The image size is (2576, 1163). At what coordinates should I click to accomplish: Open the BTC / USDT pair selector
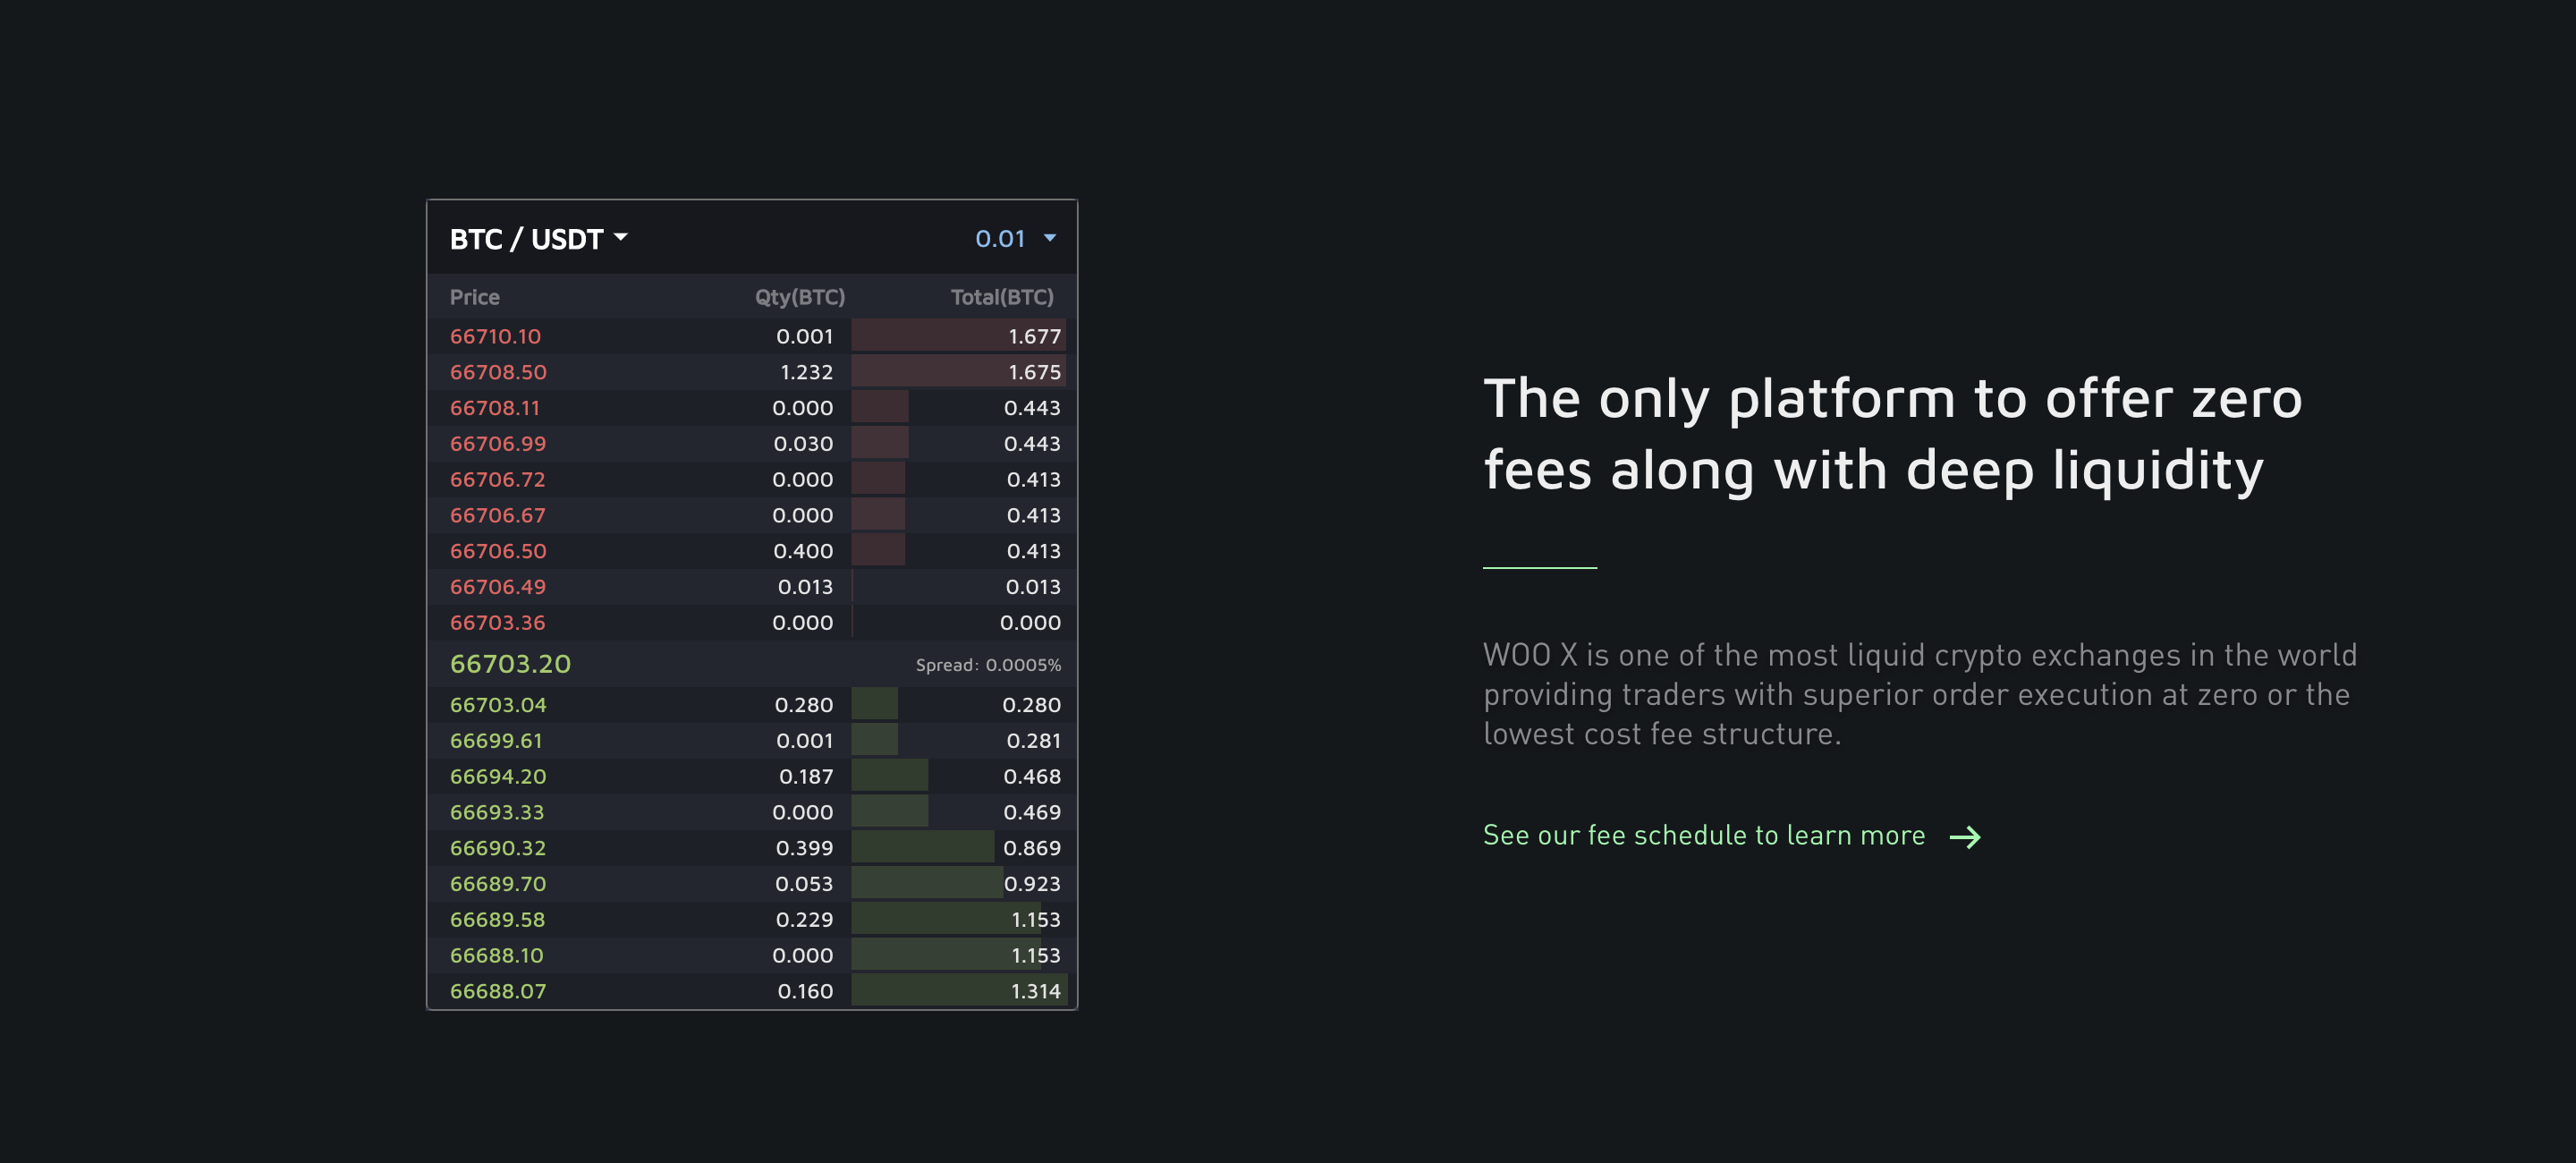click(x=525, y=238)
